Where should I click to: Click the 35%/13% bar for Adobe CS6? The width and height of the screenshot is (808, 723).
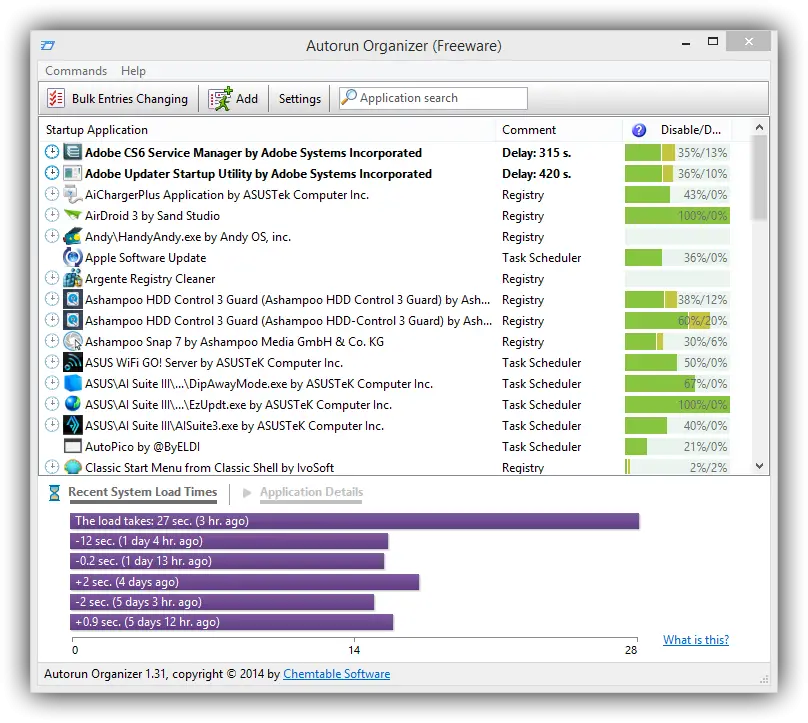(x=677, y=153)
